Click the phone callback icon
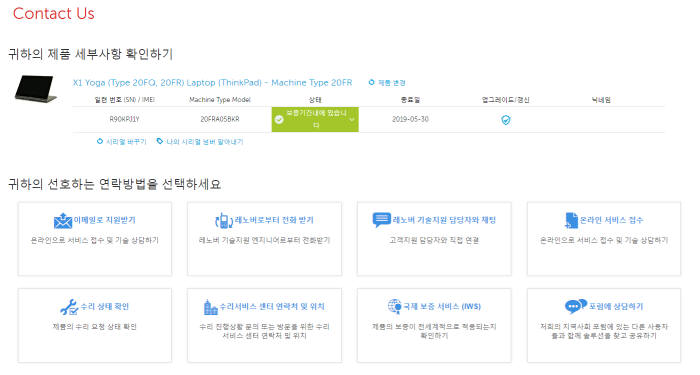This screenshot has width=700, height=375. point(224,221)
